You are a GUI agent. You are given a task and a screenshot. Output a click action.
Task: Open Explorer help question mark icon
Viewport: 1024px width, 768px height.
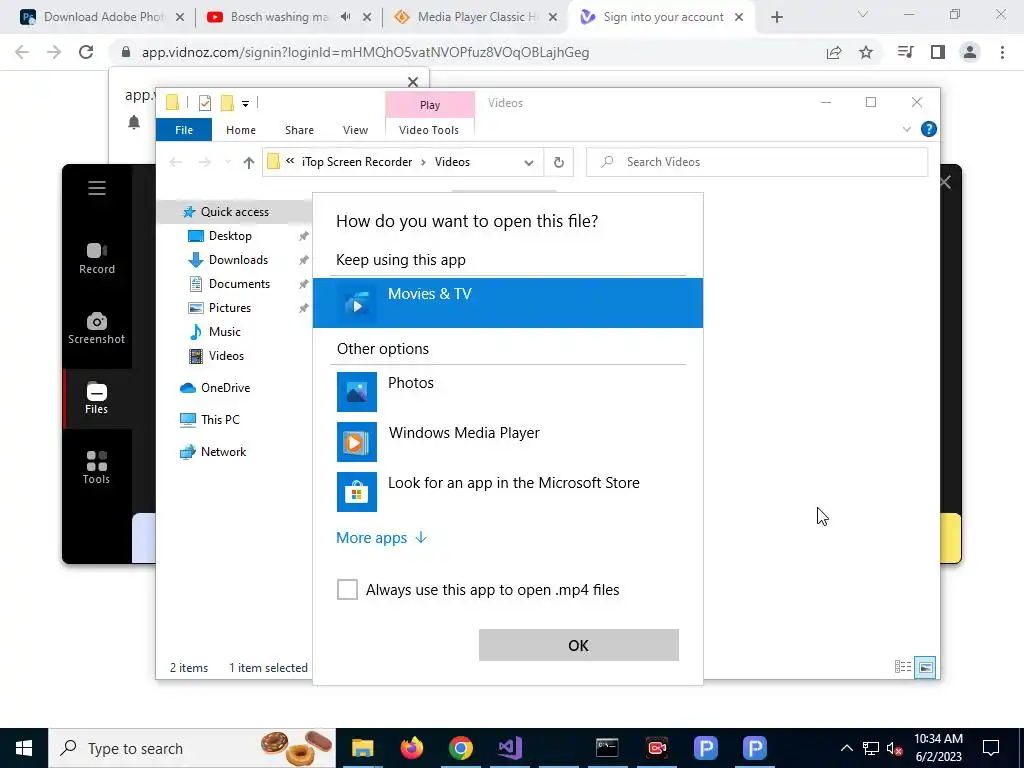click(928, 129)
